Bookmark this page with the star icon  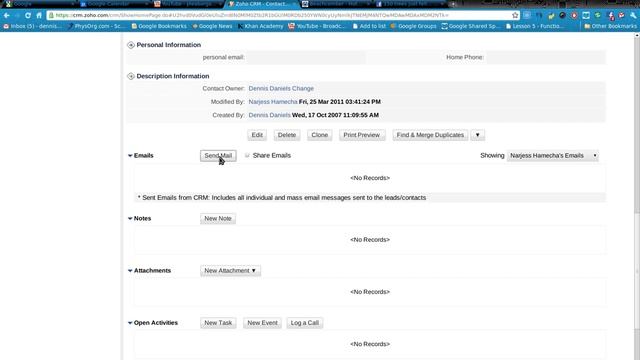515,15
